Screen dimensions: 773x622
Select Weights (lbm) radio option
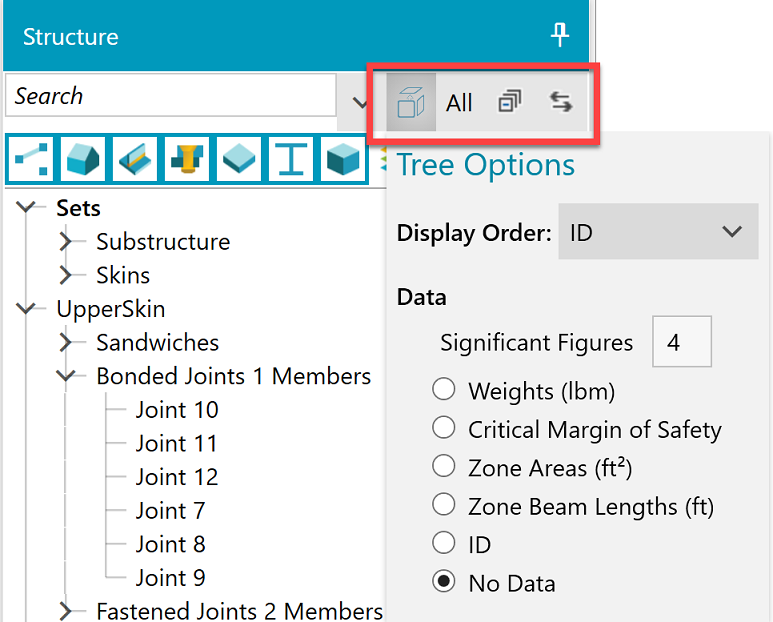[444, 389]
